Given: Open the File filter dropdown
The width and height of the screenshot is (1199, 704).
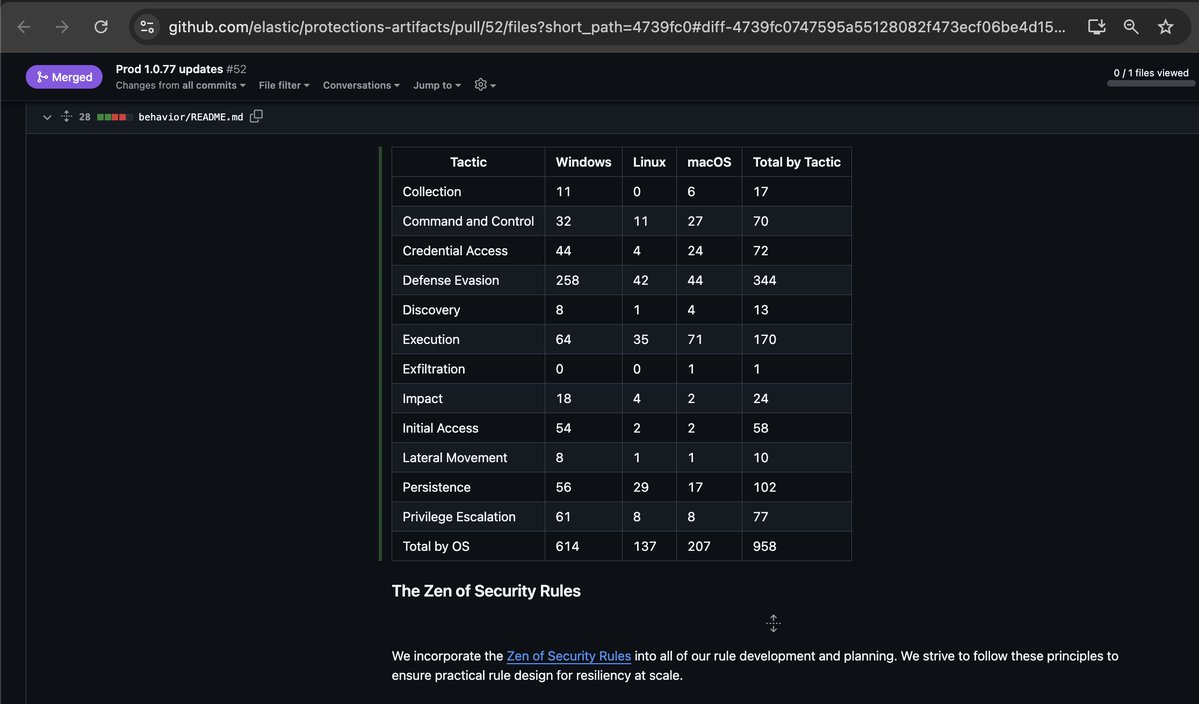Looking at the screenshot, I should (283, 85).
